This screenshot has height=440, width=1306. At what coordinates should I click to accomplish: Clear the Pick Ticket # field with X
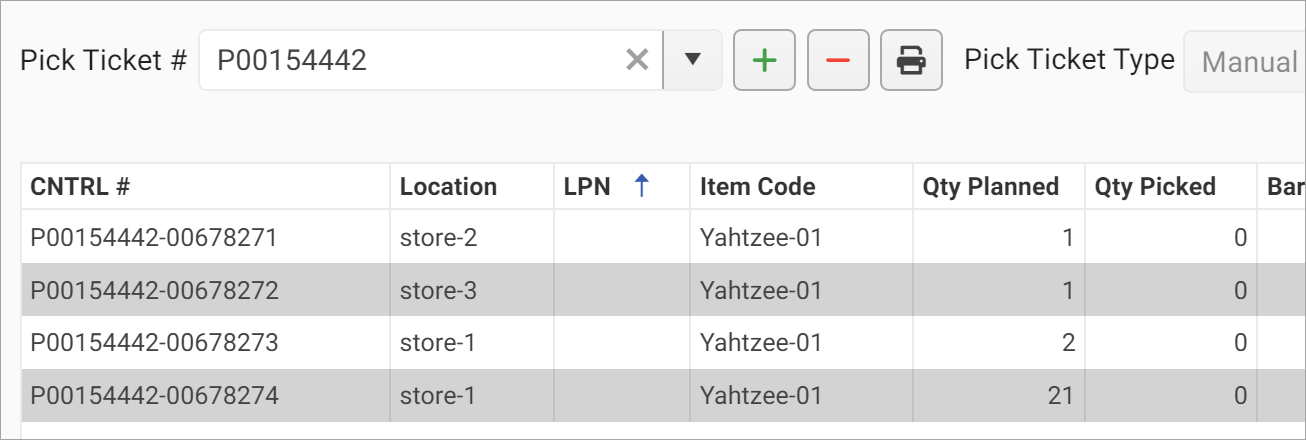[637, 61]
